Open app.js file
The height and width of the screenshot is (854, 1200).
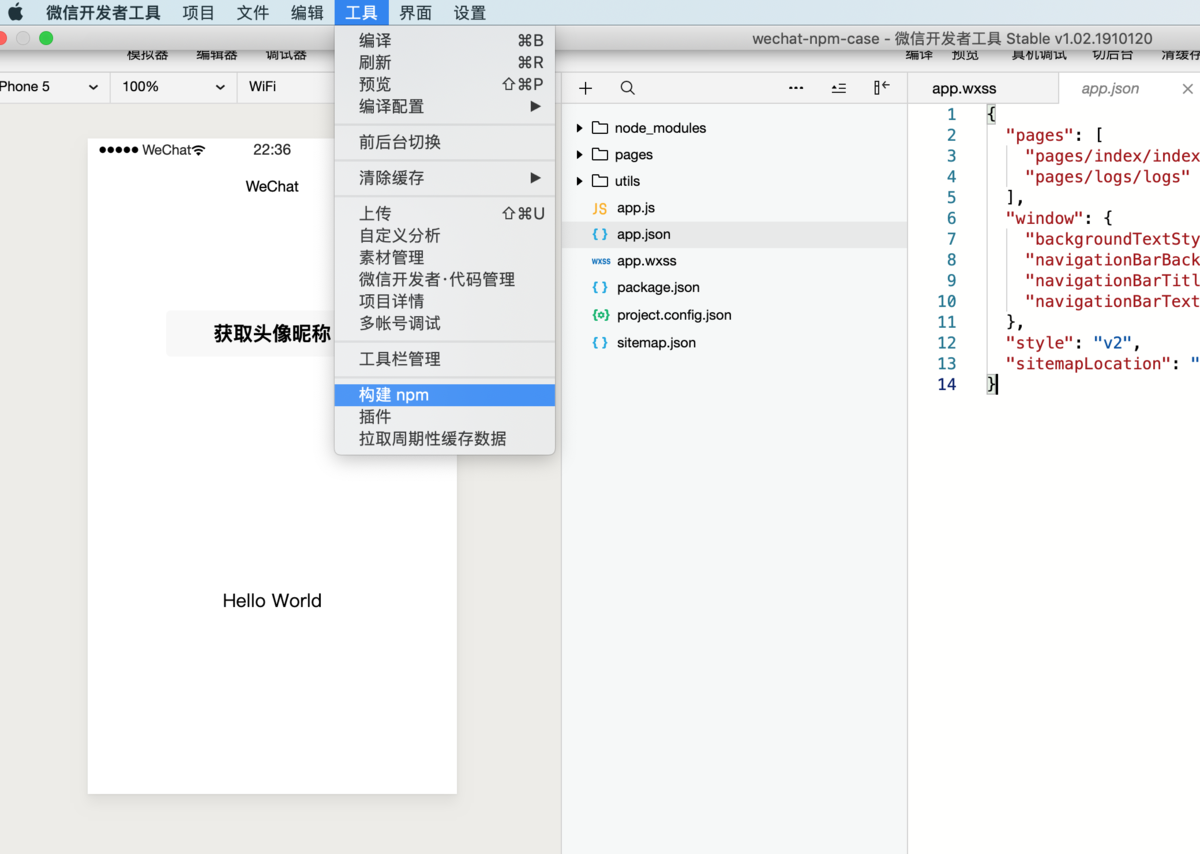(x=734, y=208)
